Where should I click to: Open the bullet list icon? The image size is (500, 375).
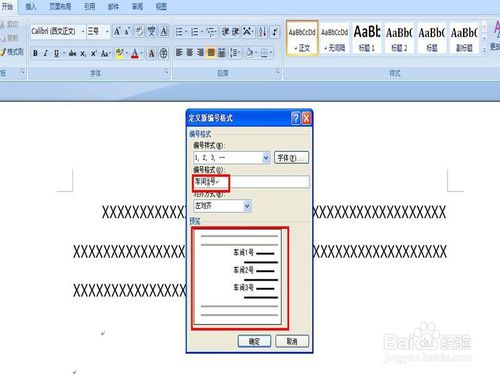click(x=179, y=32)
